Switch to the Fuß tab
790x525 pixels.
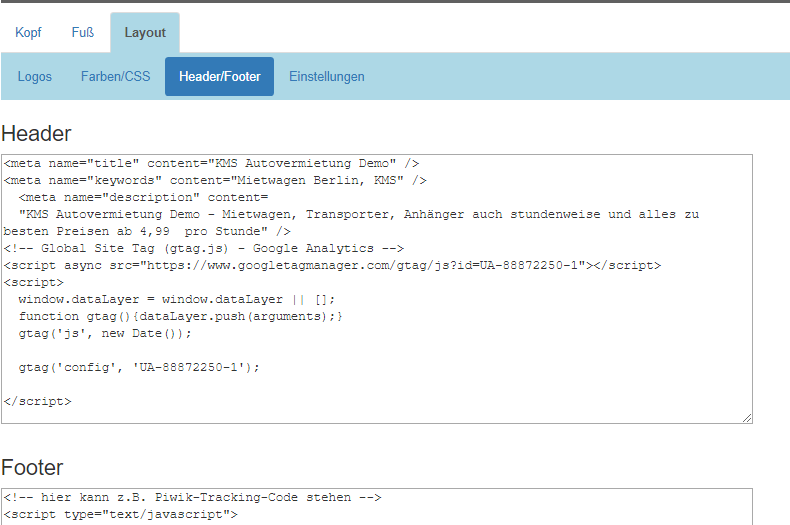click(83, 33)
